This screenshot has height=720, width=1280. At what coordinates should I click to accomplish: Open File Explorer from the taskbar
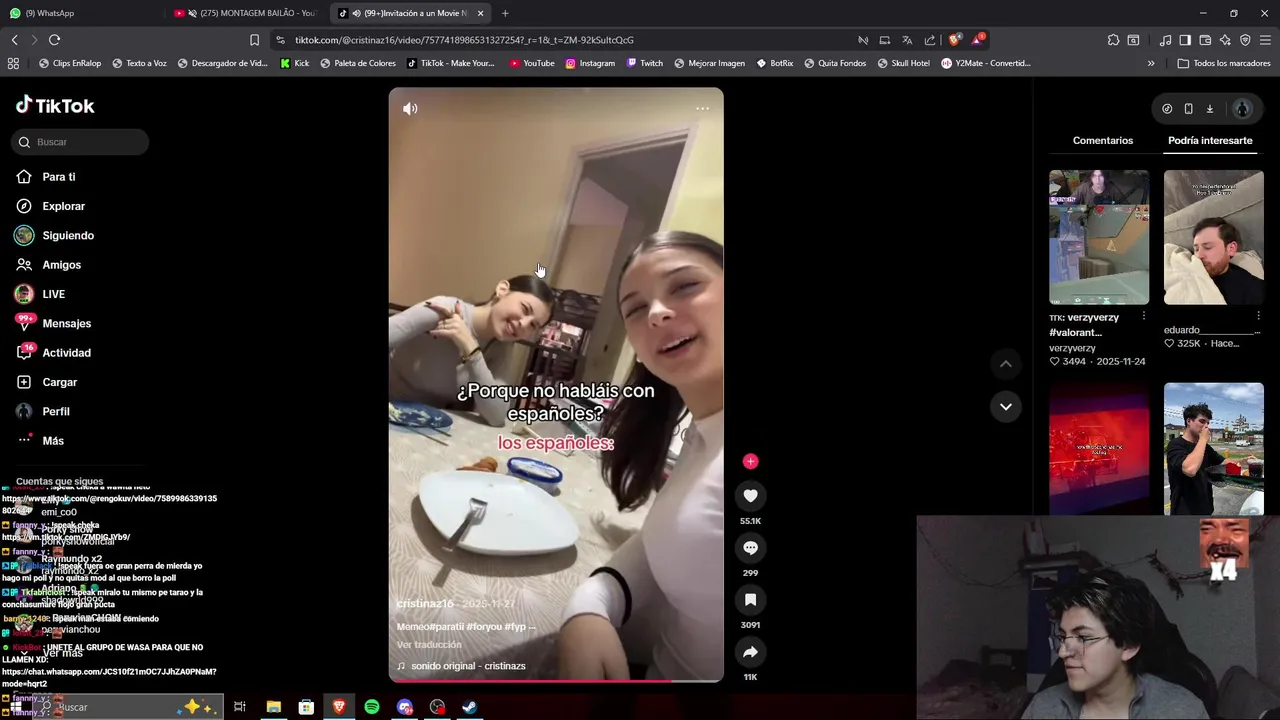pos(273,707)
